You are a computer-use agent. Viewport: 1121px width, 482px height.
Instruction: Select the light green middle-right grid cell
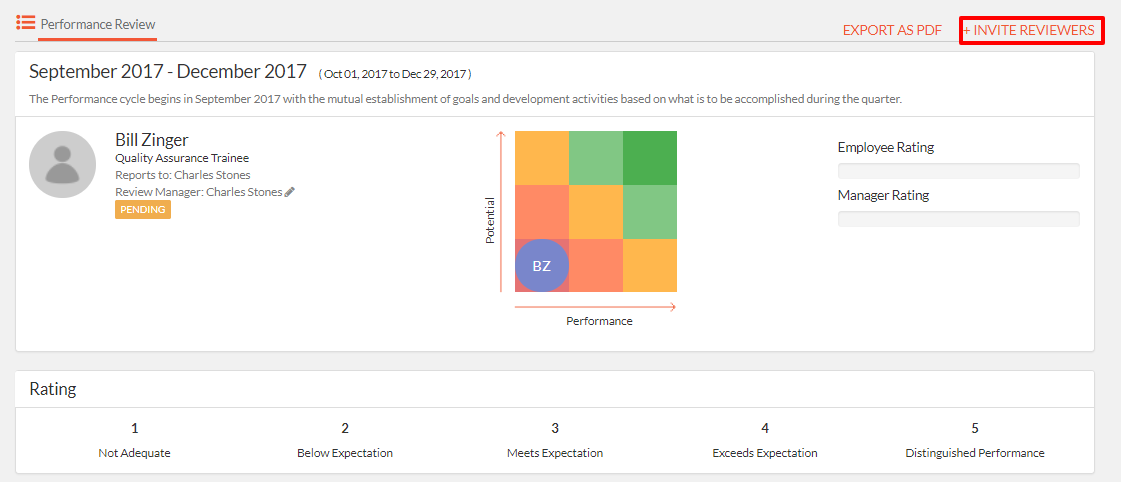(650, 212)
